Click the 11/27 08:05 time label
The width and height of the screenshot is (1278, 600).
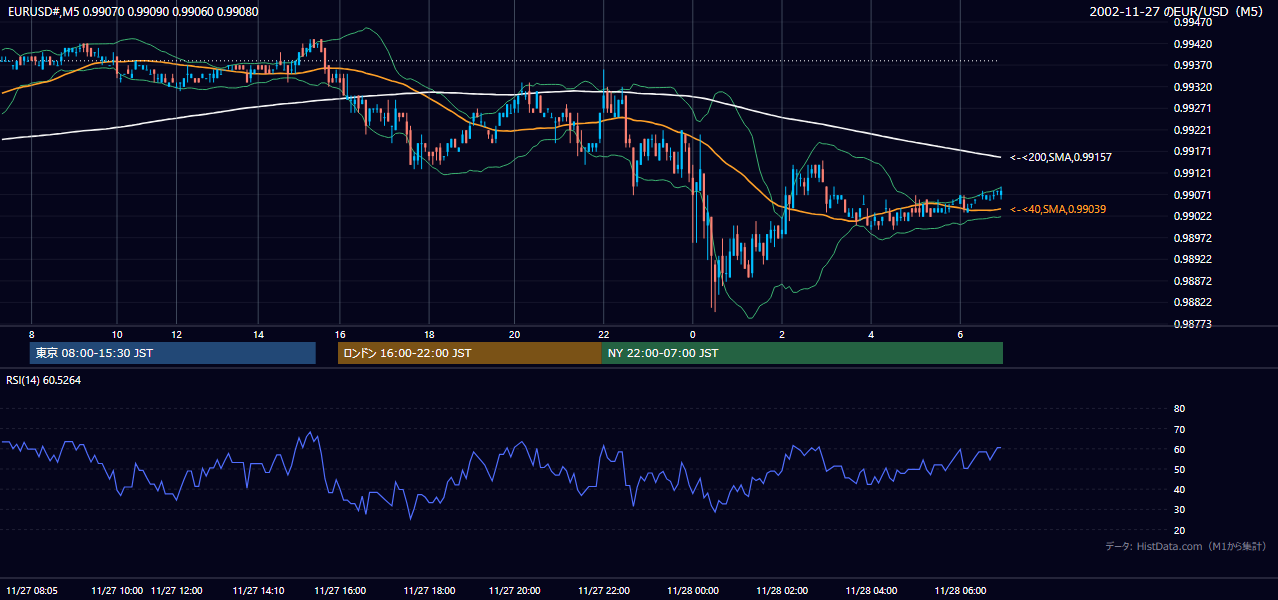(x=32, y=591)
